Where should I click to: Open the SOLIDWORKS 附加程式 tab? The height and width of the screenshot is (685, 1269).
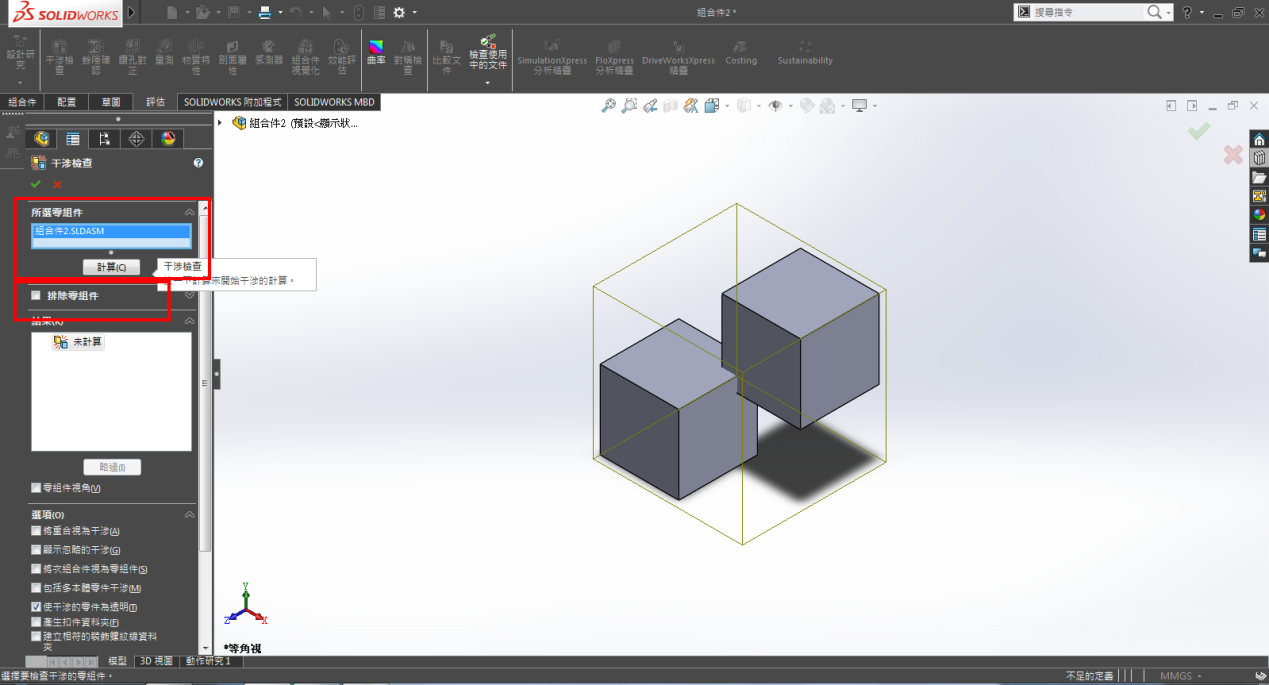pos(232,102)
